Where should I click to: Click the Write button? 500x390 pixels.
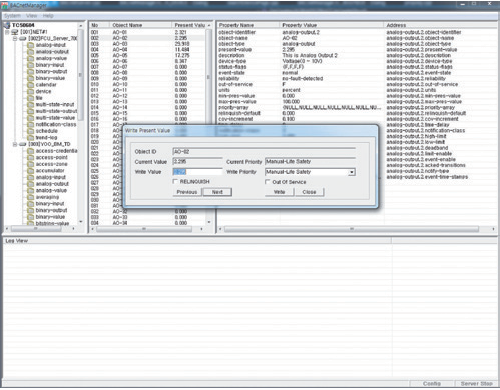point(279,192)
